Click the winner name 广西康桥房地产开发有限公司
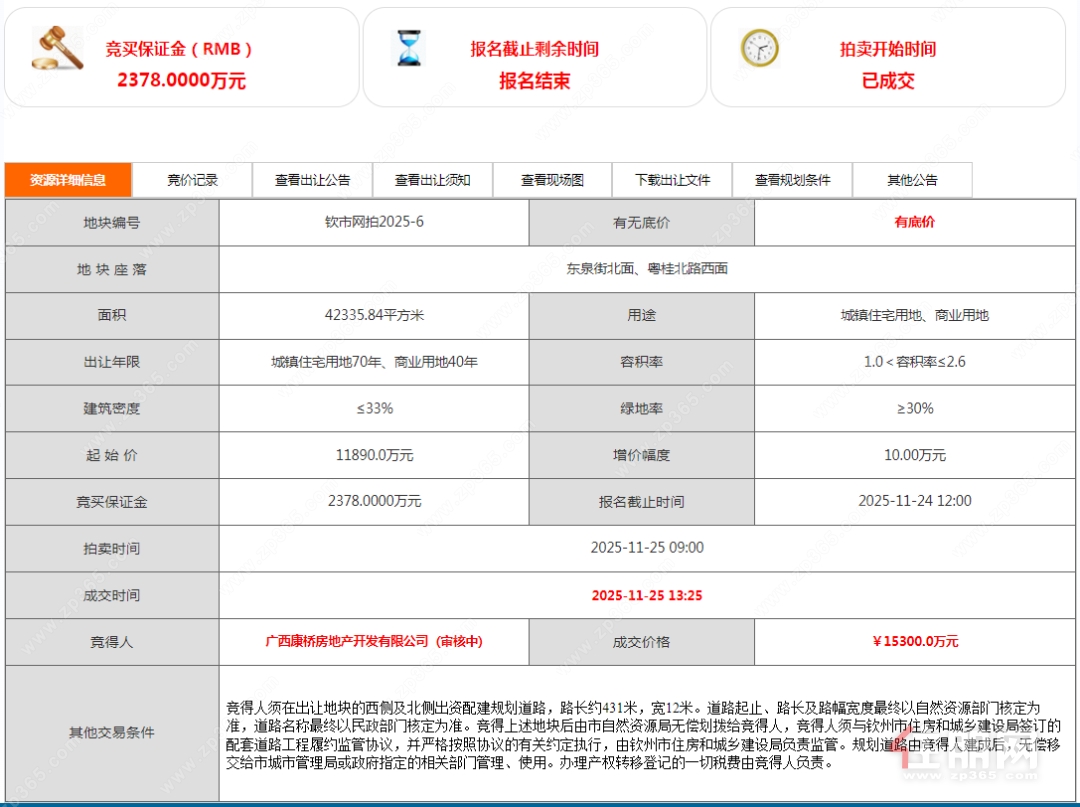Viewport: 1080px width, 807px height. pyautogui.click(x=346, y=641)
